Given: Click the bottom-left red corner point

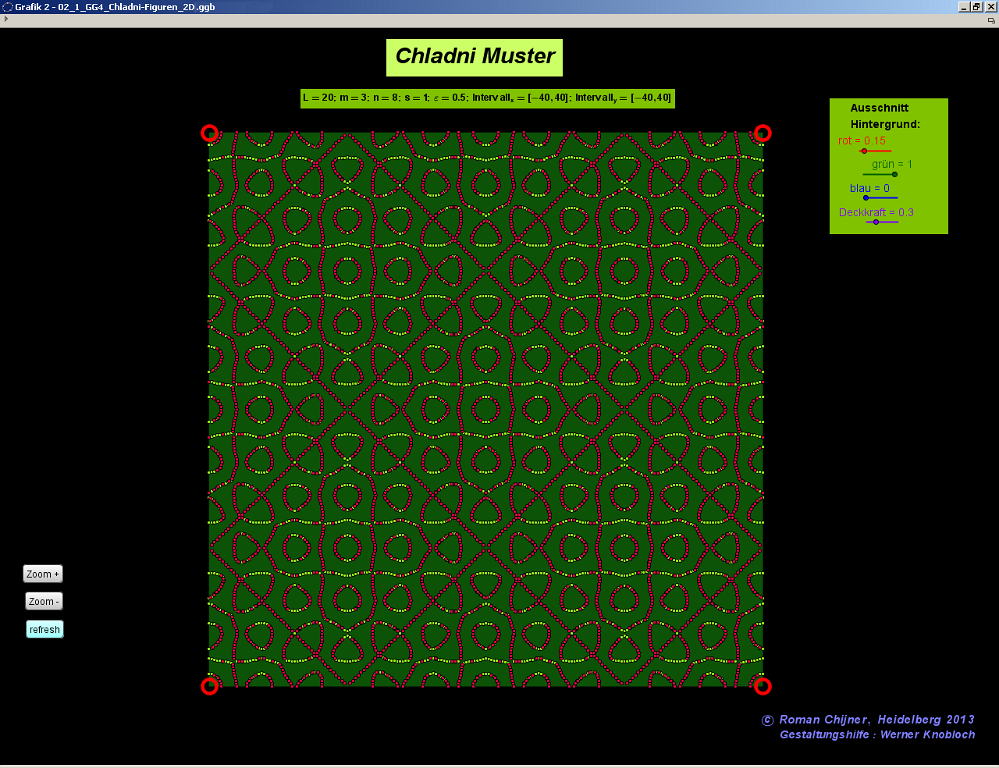Looking at the screenshot, I should click(209, 686).
